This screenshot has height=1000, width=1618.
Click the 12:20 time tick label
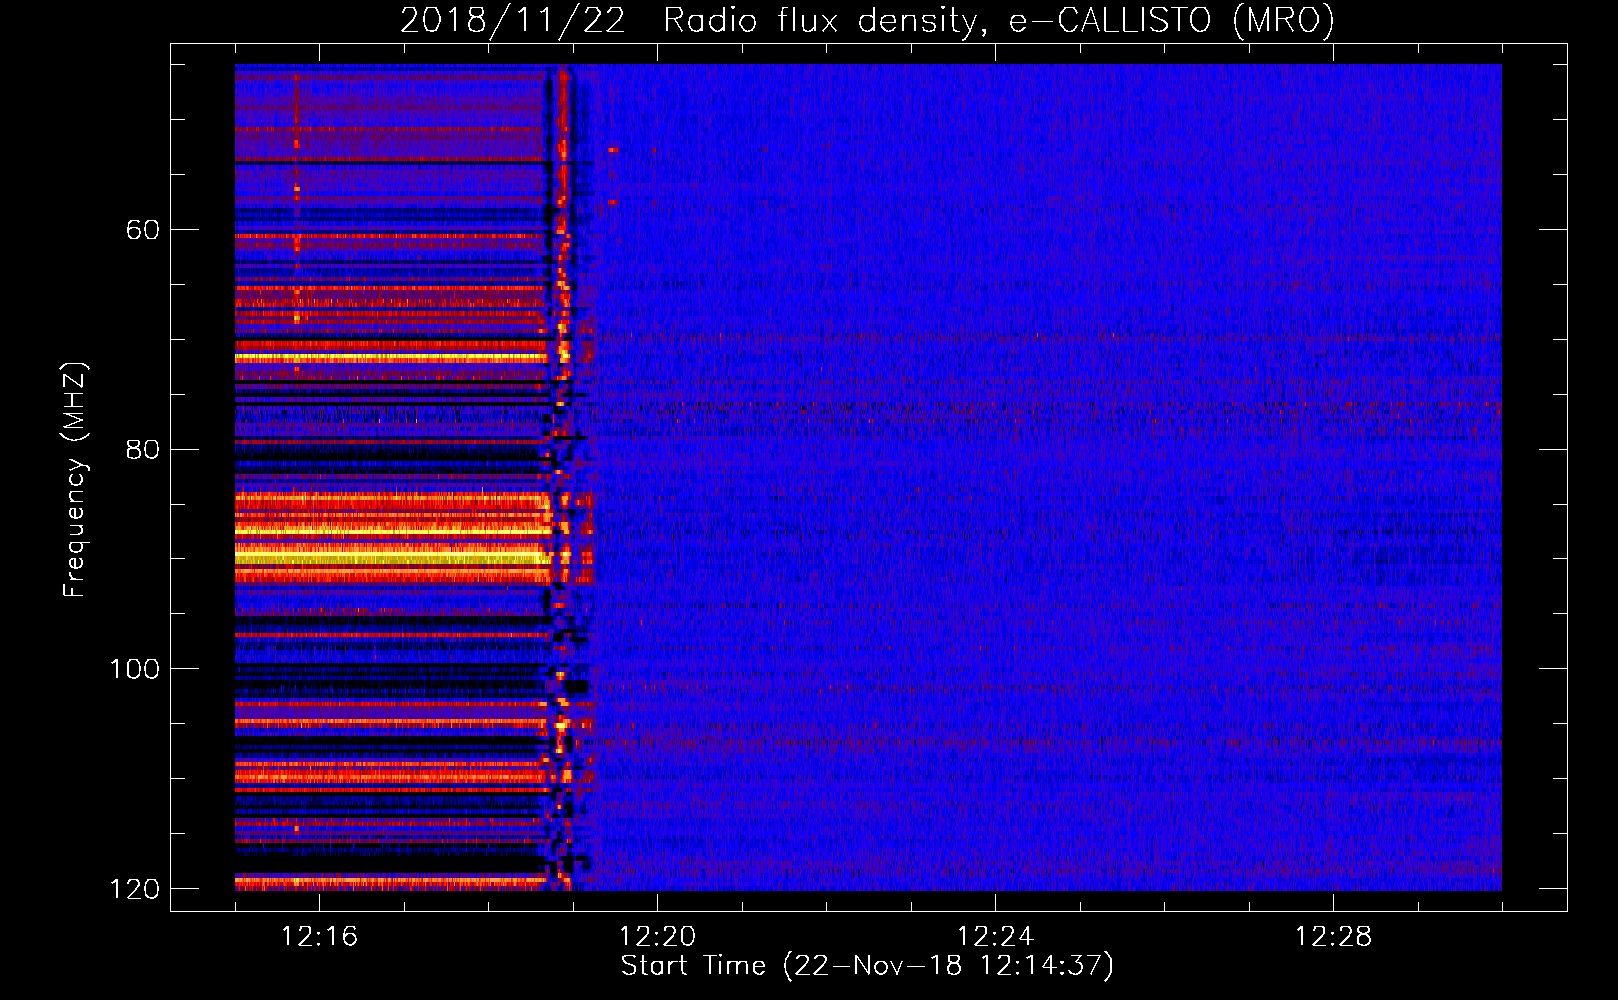pyautogui.click(x=658, y=937)
